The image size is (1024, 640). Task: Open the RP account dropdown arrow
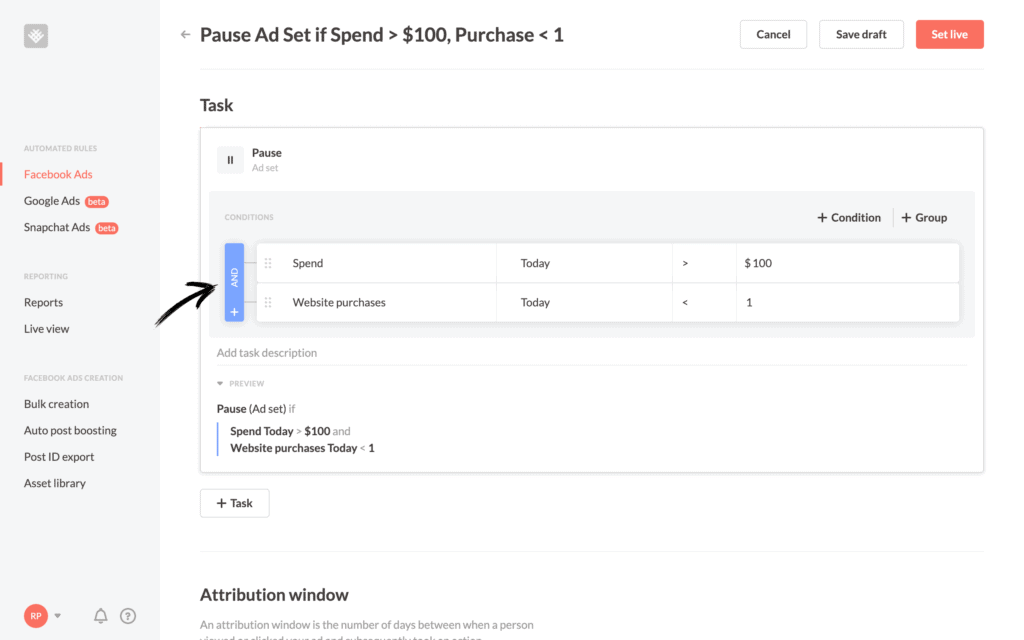[x=57, y=616]
